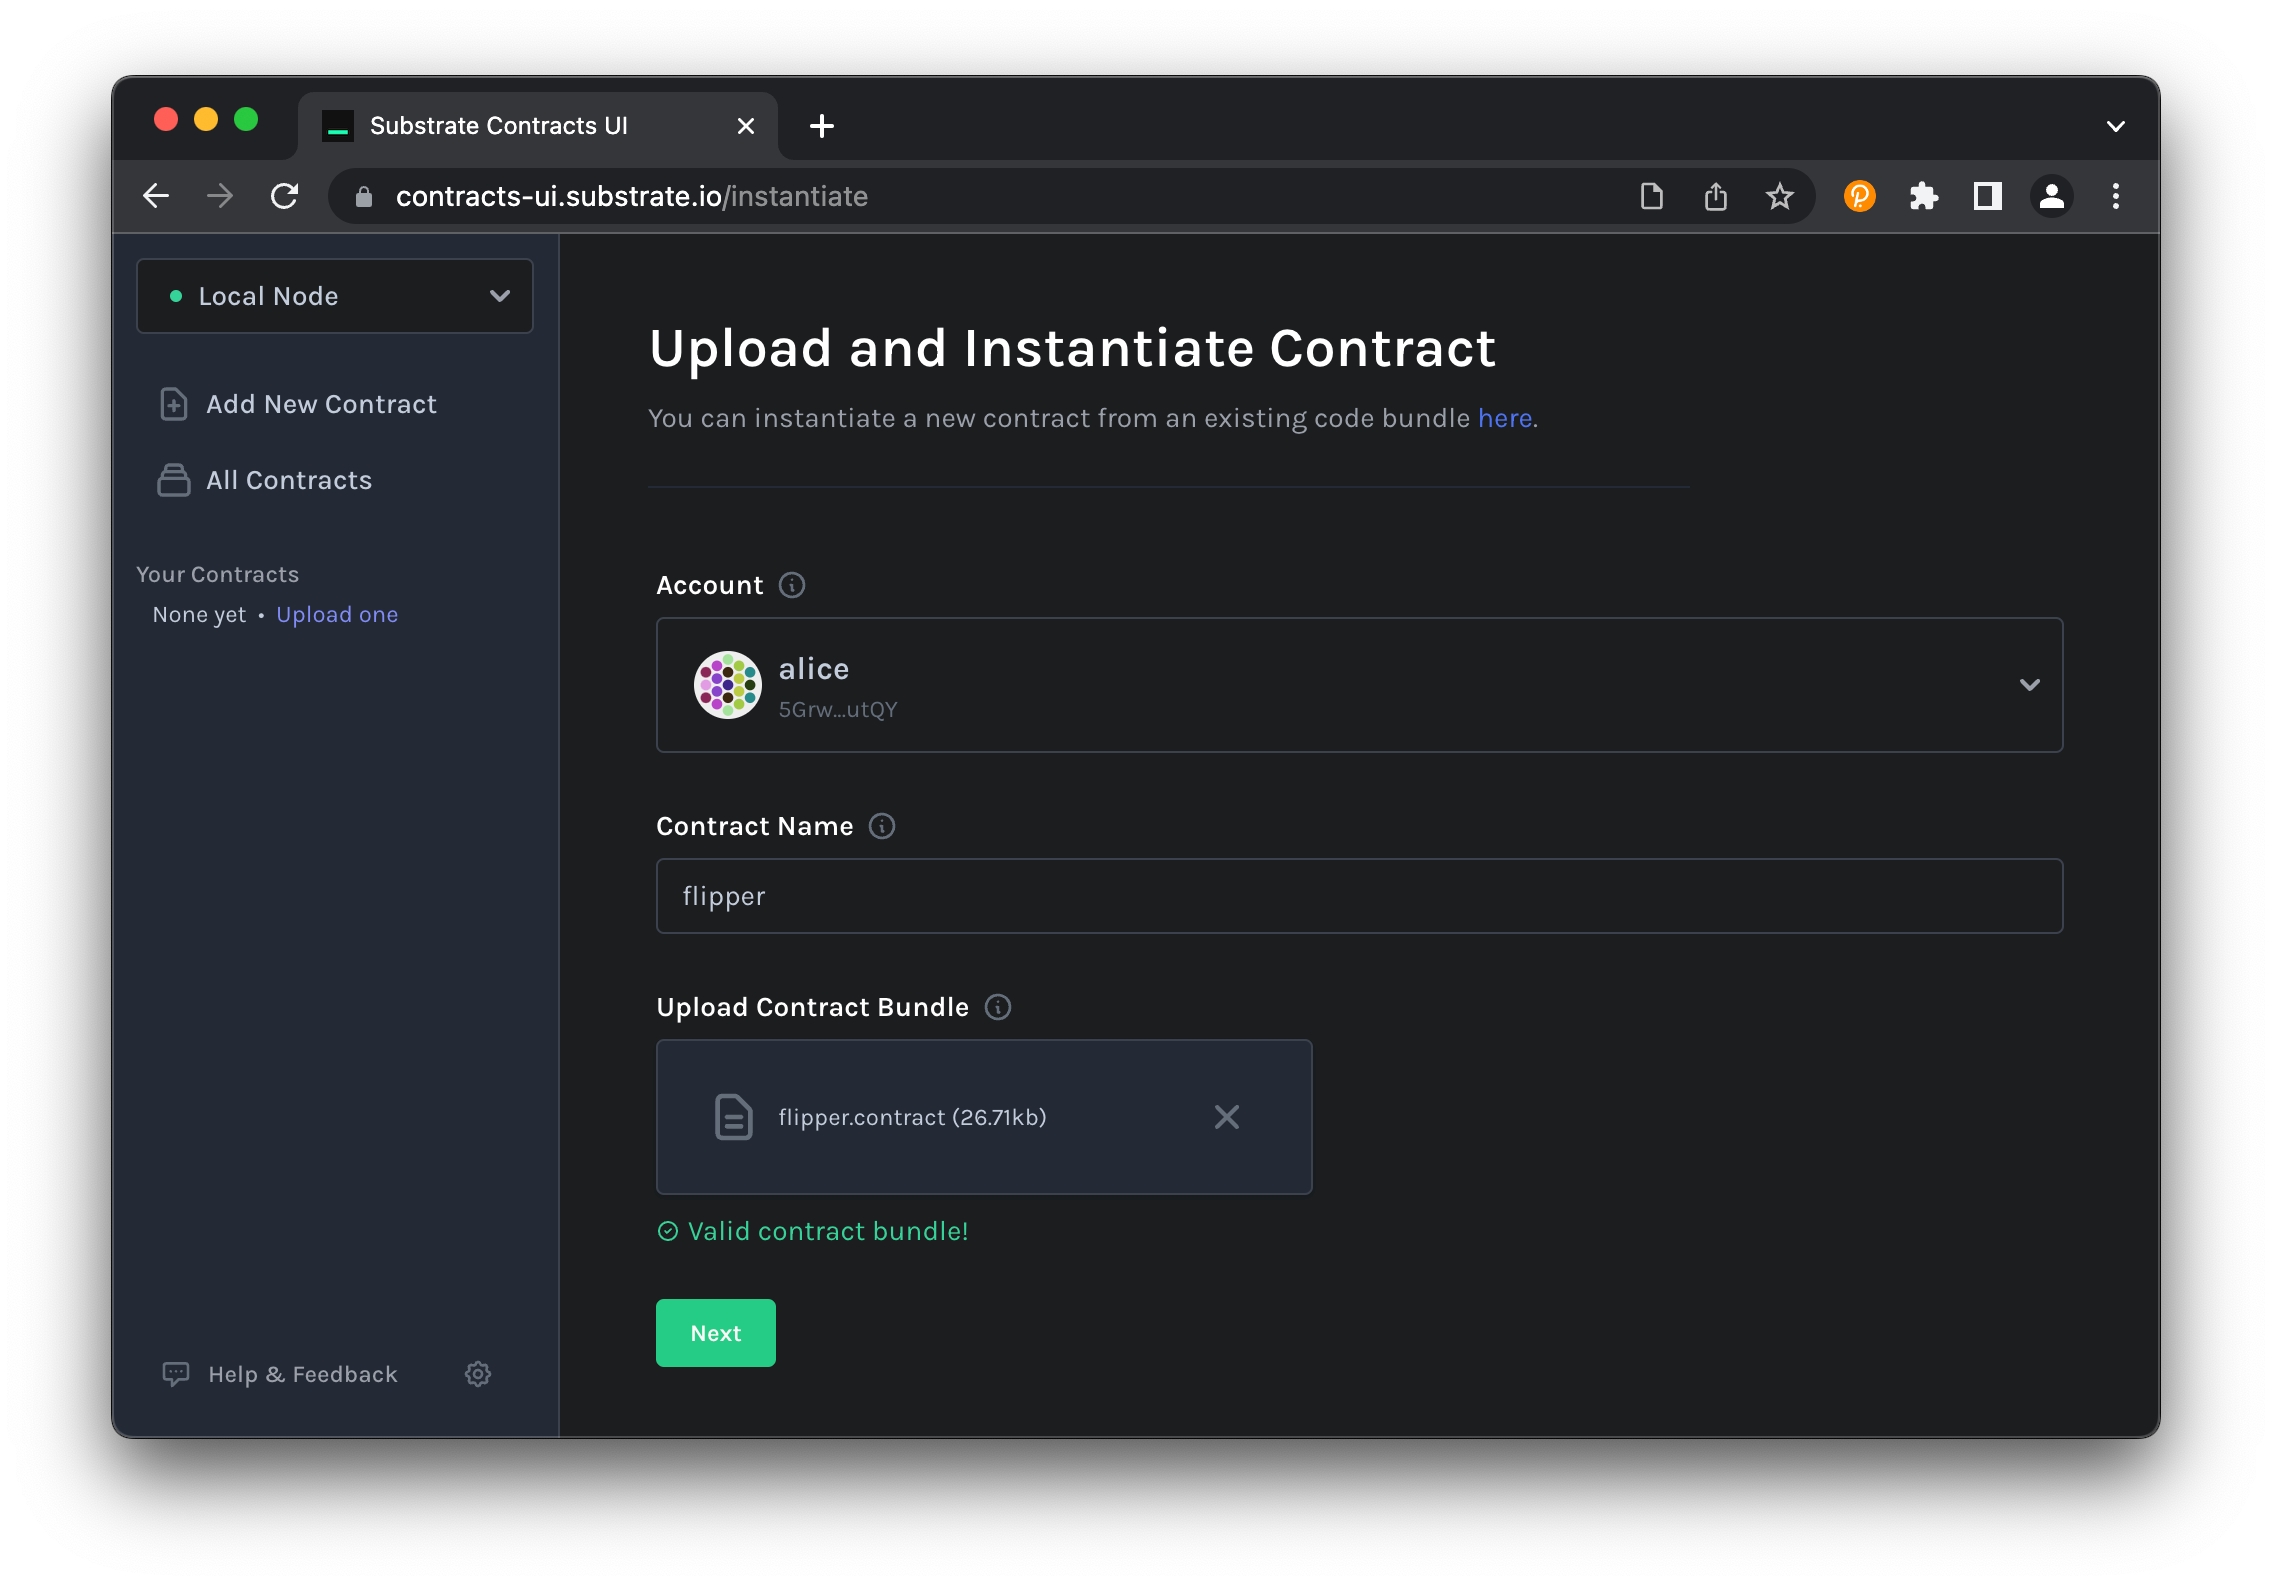Expand the alice account selector
Viewport: 2272px width, 1586px height.
click(x=2029, y=685)
